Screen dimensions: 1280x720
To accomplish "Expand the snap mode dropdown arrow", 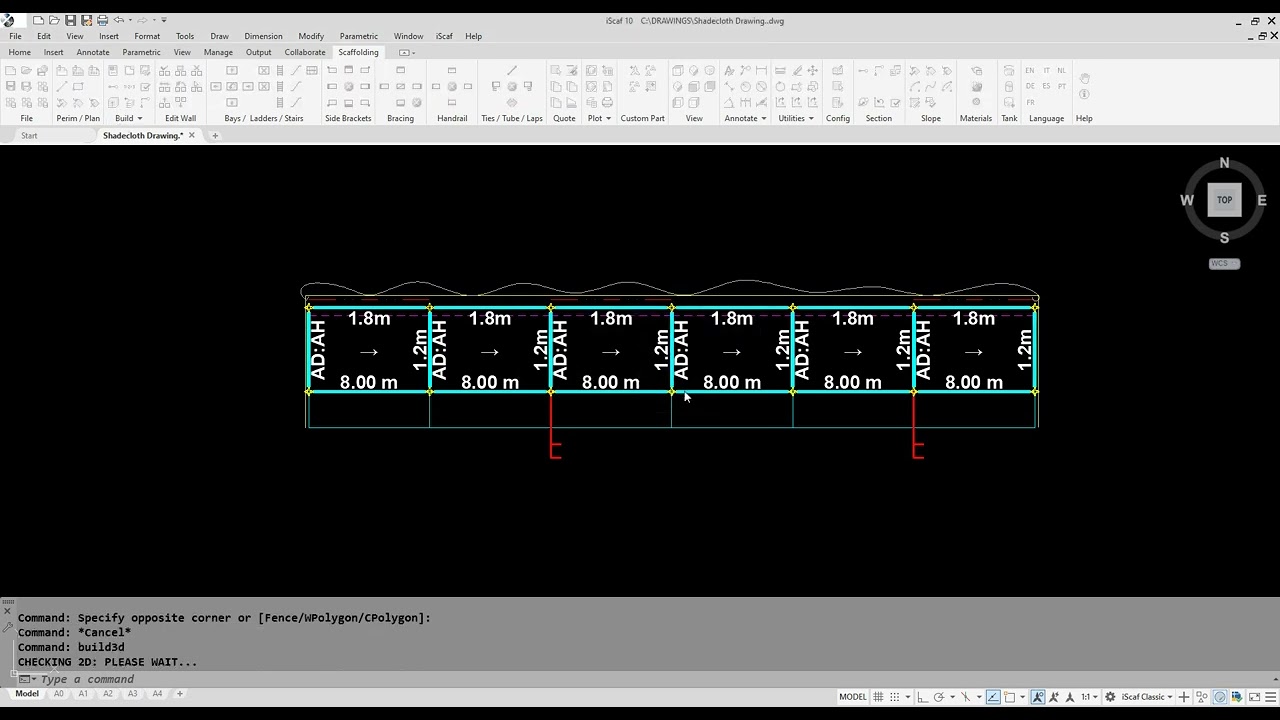I will [908, 697].
